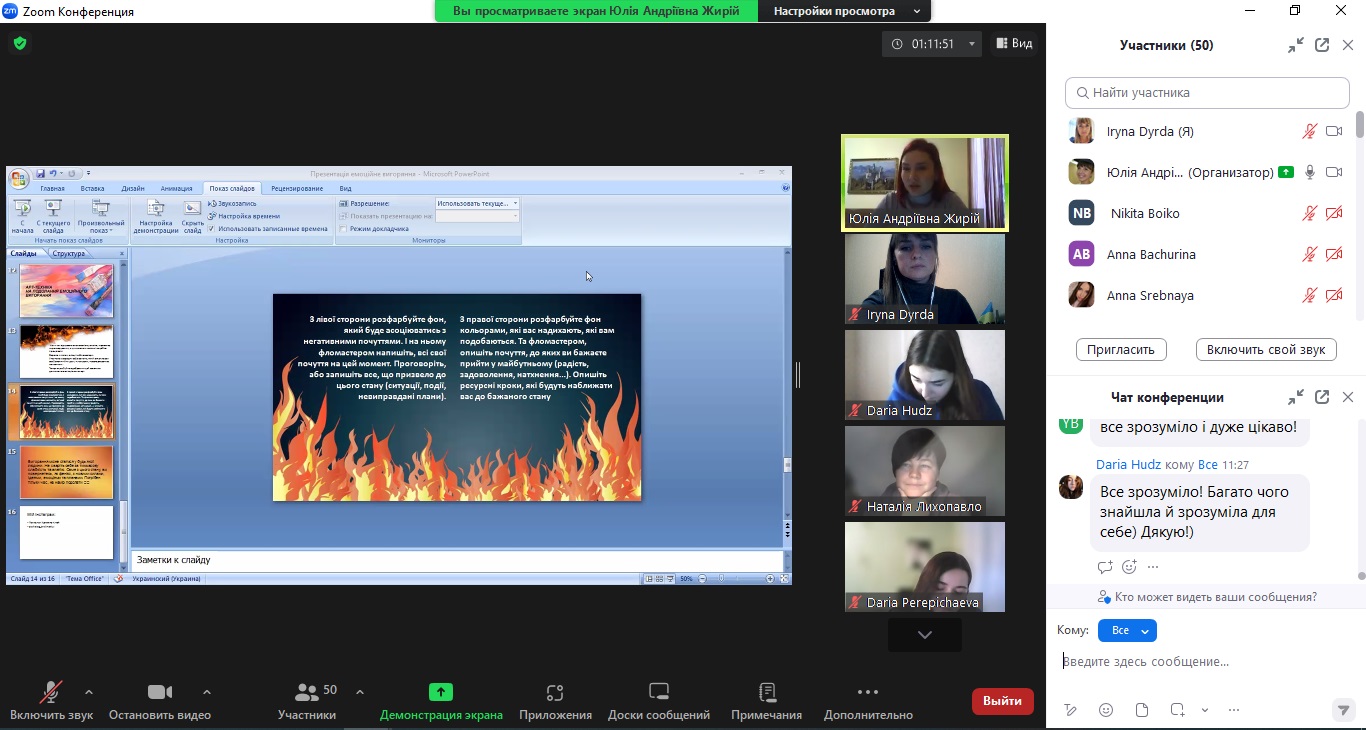This screenshot has height=730, width=1366.
Task: Open the Вид layout menu
Action: pos(1013,44)
